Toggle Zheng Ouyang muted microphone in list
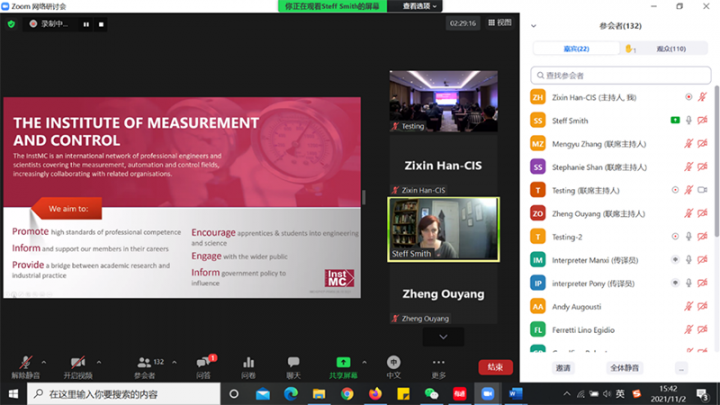The width and height of the screenshot is (720, 405). click(x=688, y=213)
